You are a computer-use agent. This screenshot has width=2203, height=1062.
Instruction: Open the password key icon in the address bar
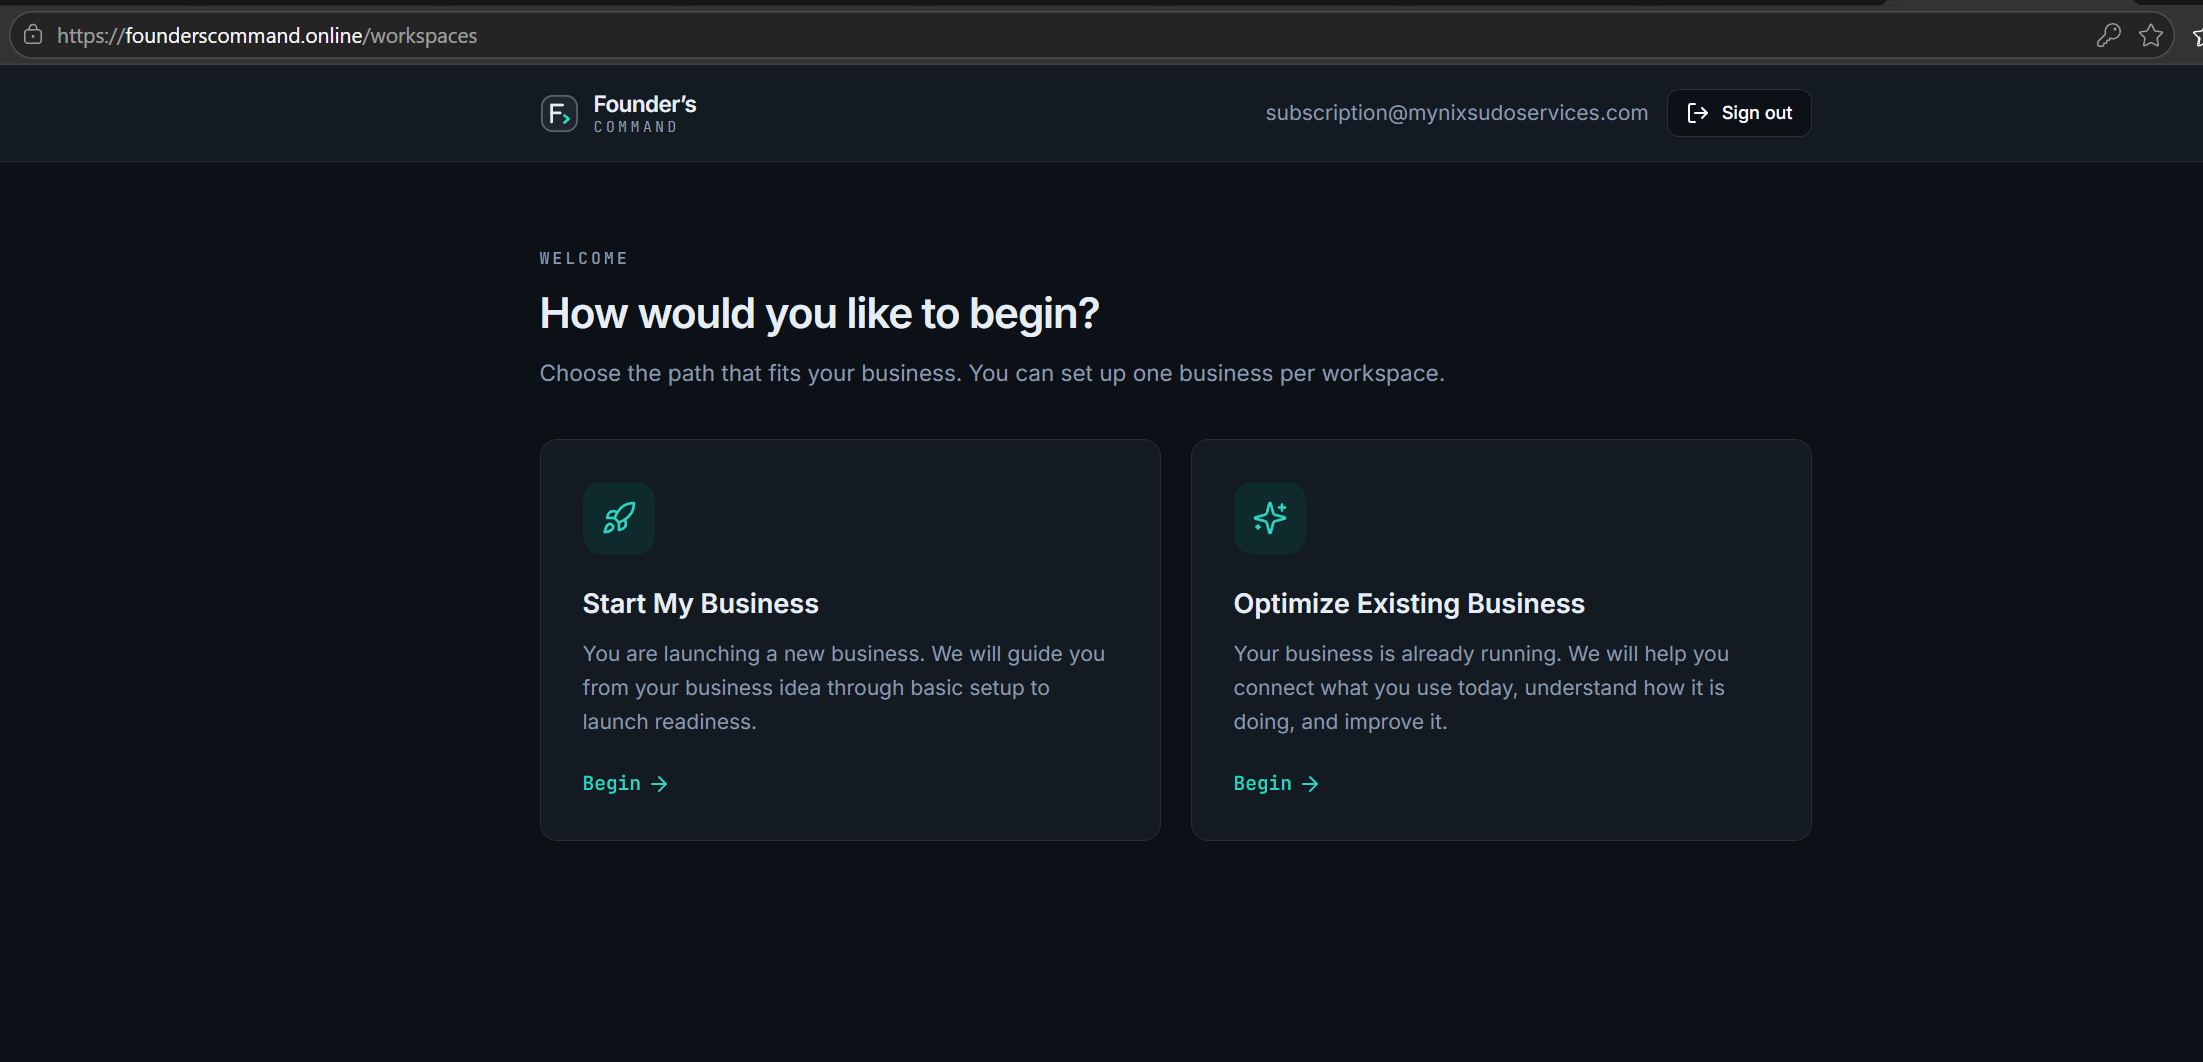click(x=2108, y=36)
